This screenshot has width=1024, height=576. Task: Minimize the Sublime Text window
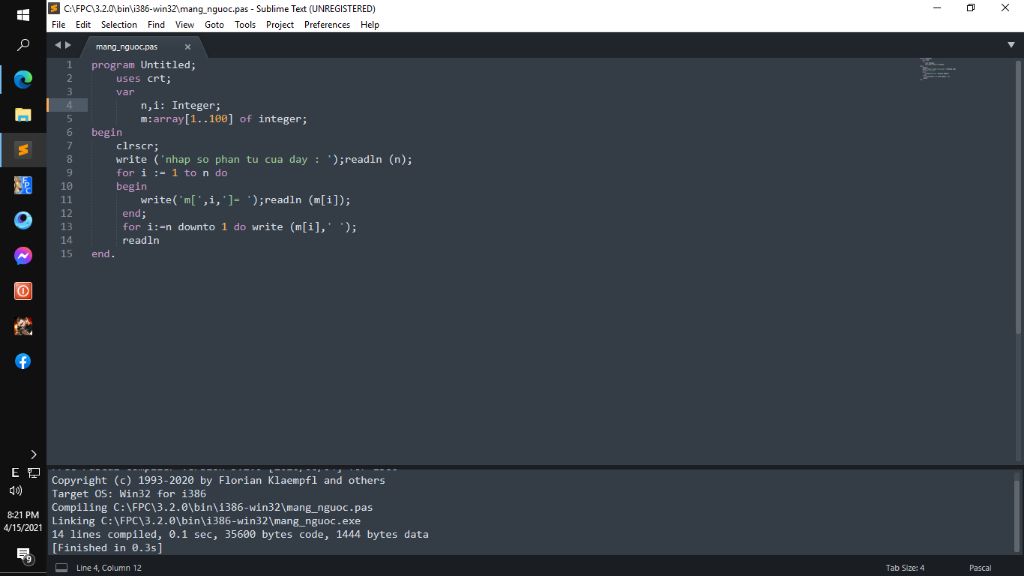point(937,8)
